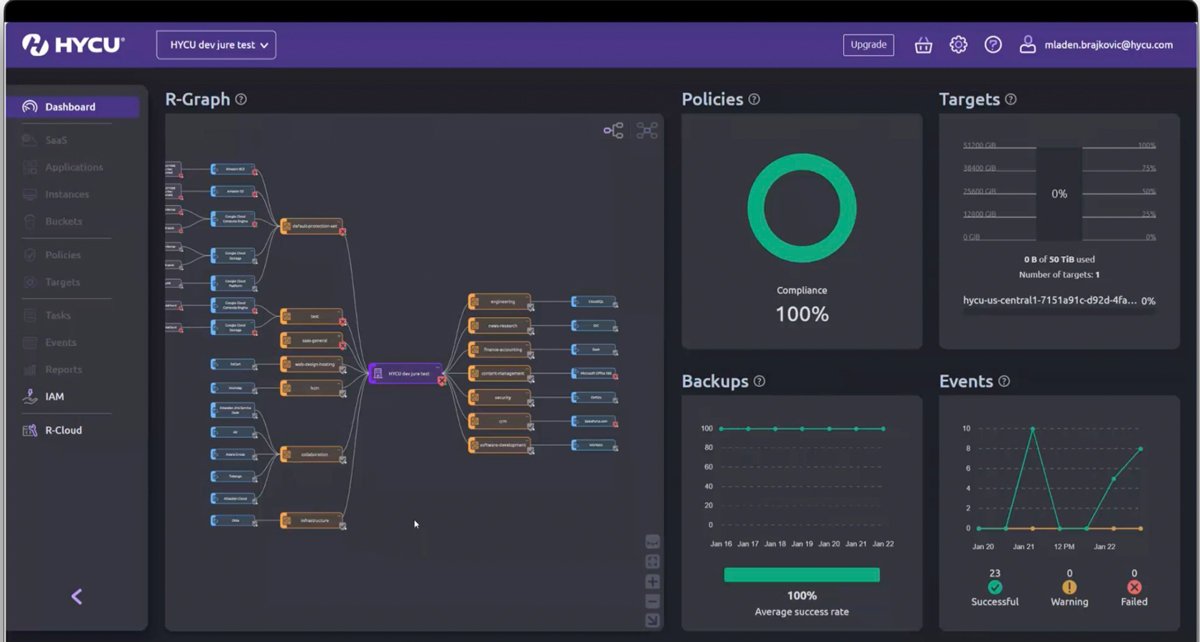Select the hycu-us-central1 target entry
Screen dimensions: 1200x642
tap(1050, 300)
